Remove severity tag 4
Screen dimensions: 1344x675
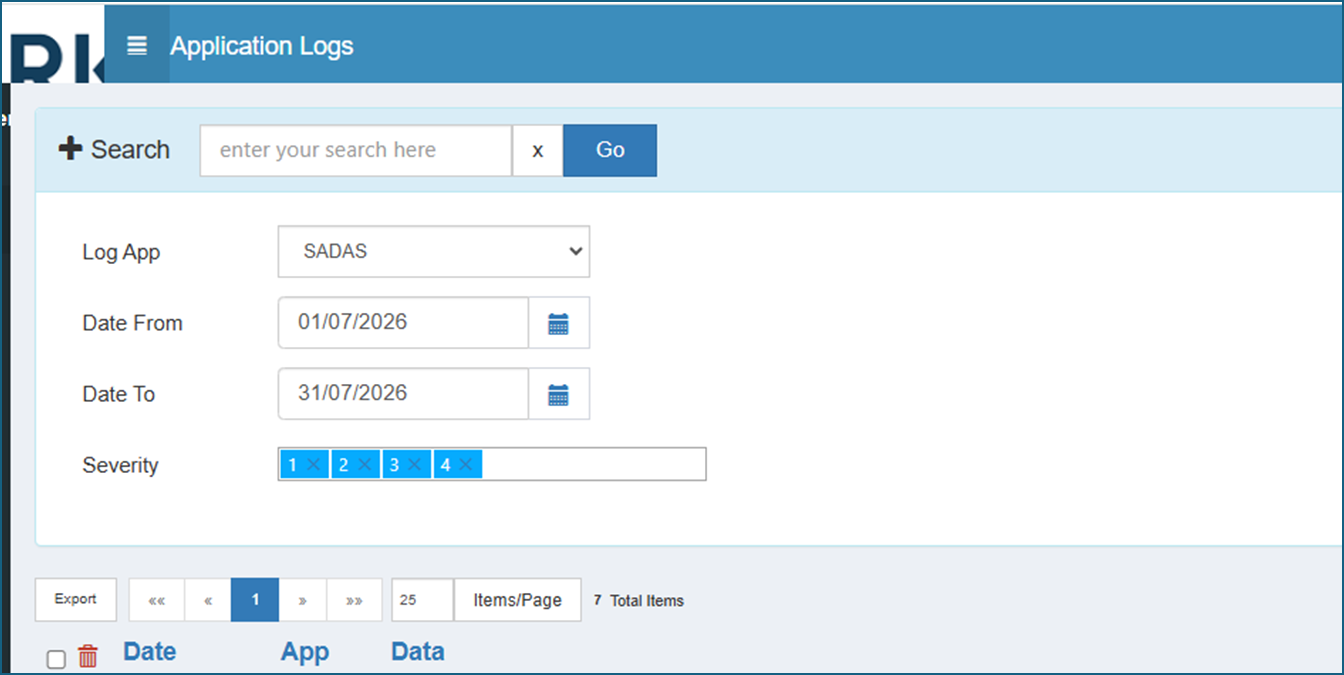(x=465, y=464)
